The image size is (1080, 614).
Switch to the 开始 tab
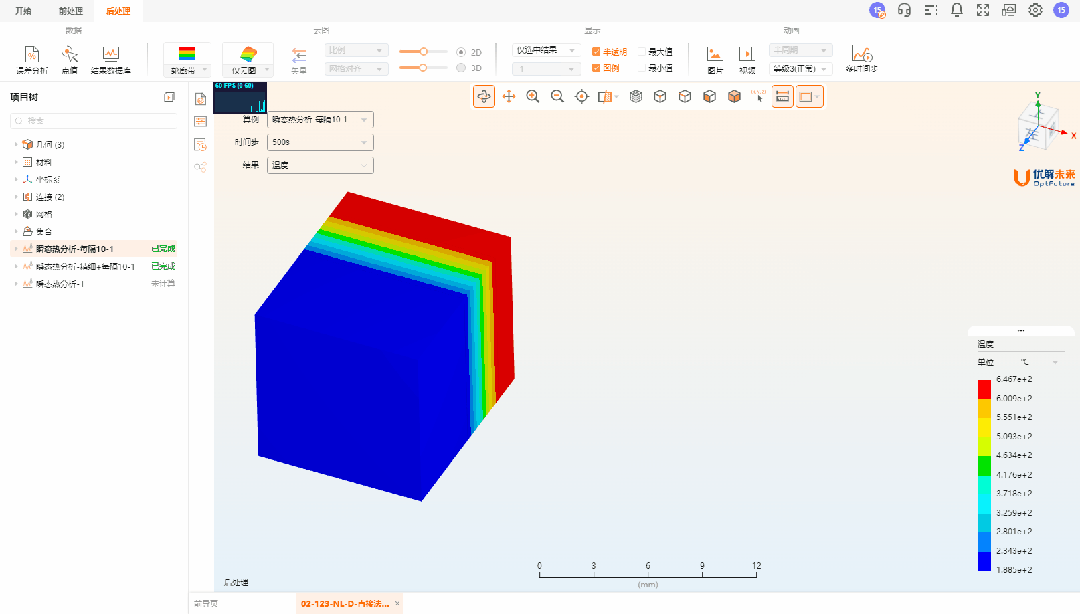(23, 11)
